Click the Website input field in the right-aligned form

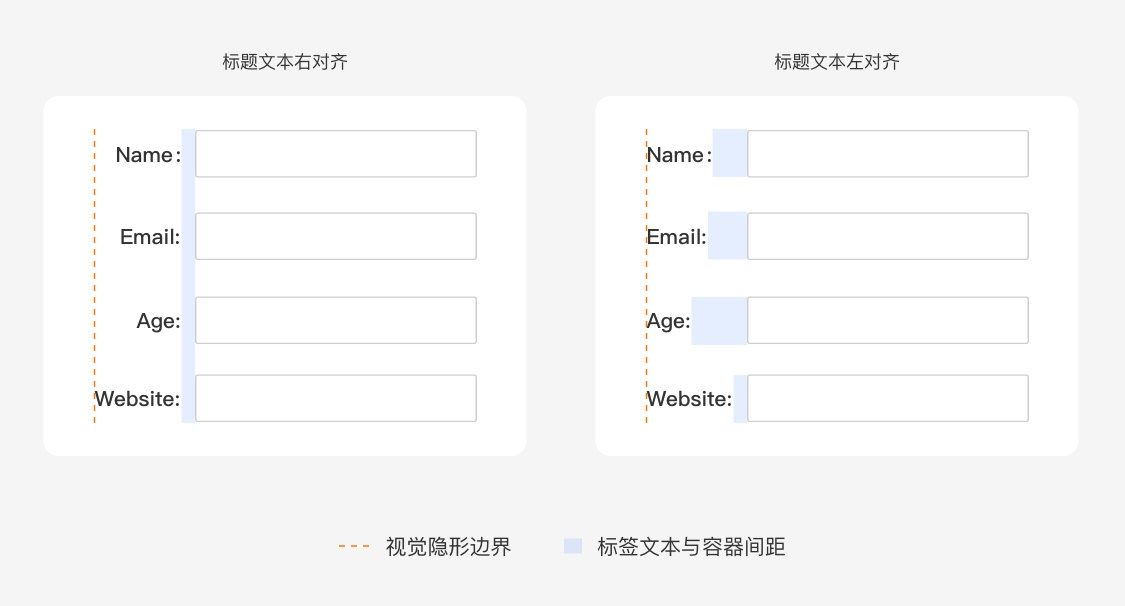click(x=336, y=398)
